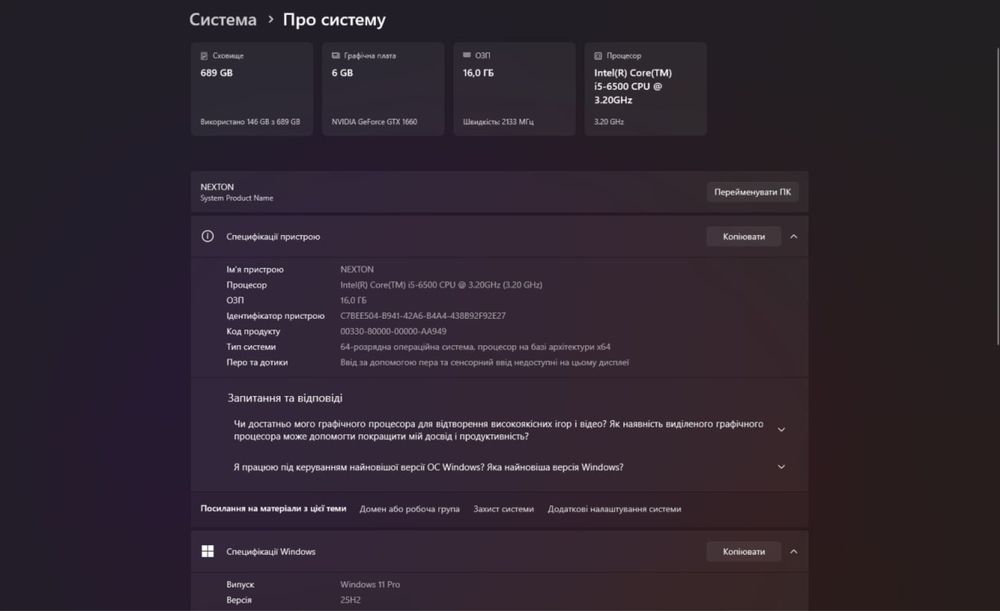The width and height of the screenshot is (1000, 611).
Task: Collapse the Специфікації пристрою section chevron
Action: 794,237
